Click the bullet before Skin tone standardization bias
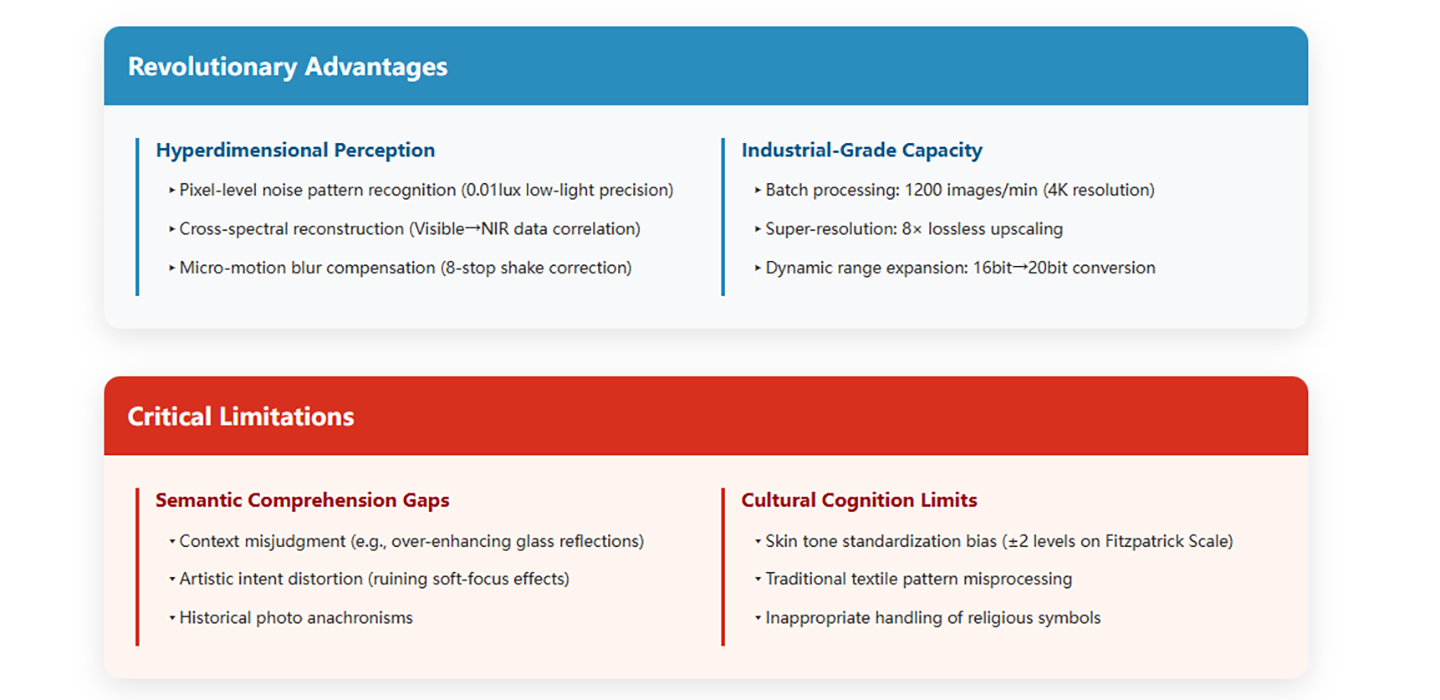Viewport: 1440px width, 700px height. click(x=758, y=541)
